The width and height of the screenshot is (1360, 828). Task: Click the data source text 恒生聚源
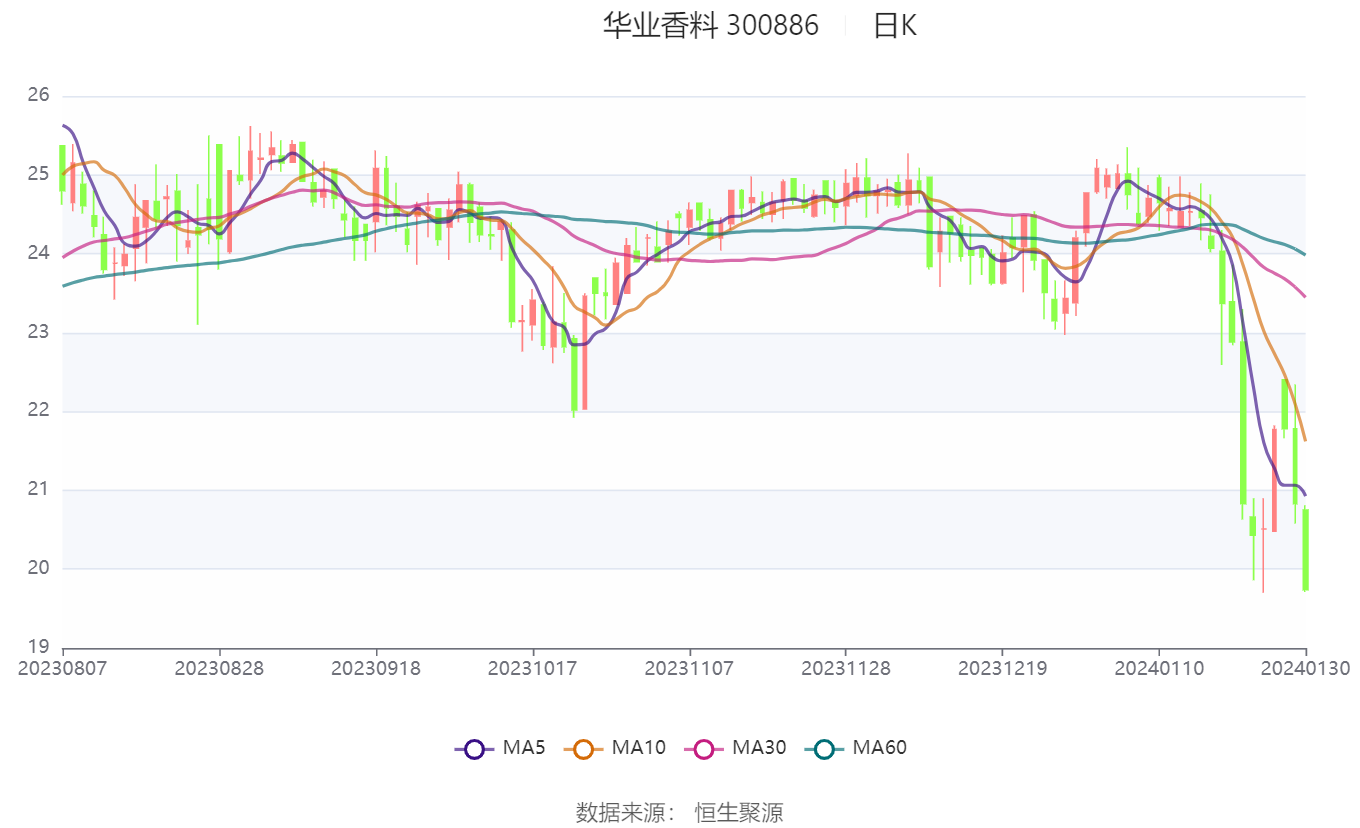pyautogui.click(x=739, y=812)
